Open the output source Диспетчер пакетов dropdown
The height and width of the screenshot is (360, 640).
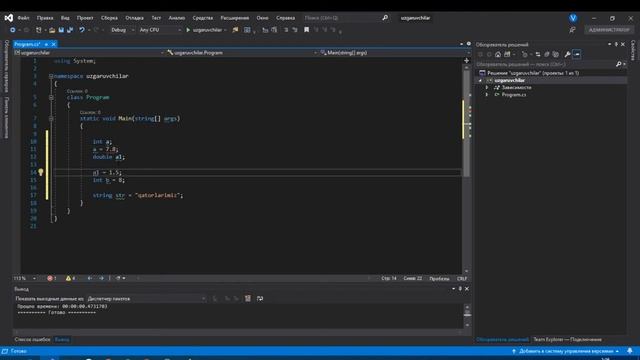point(146,299)
